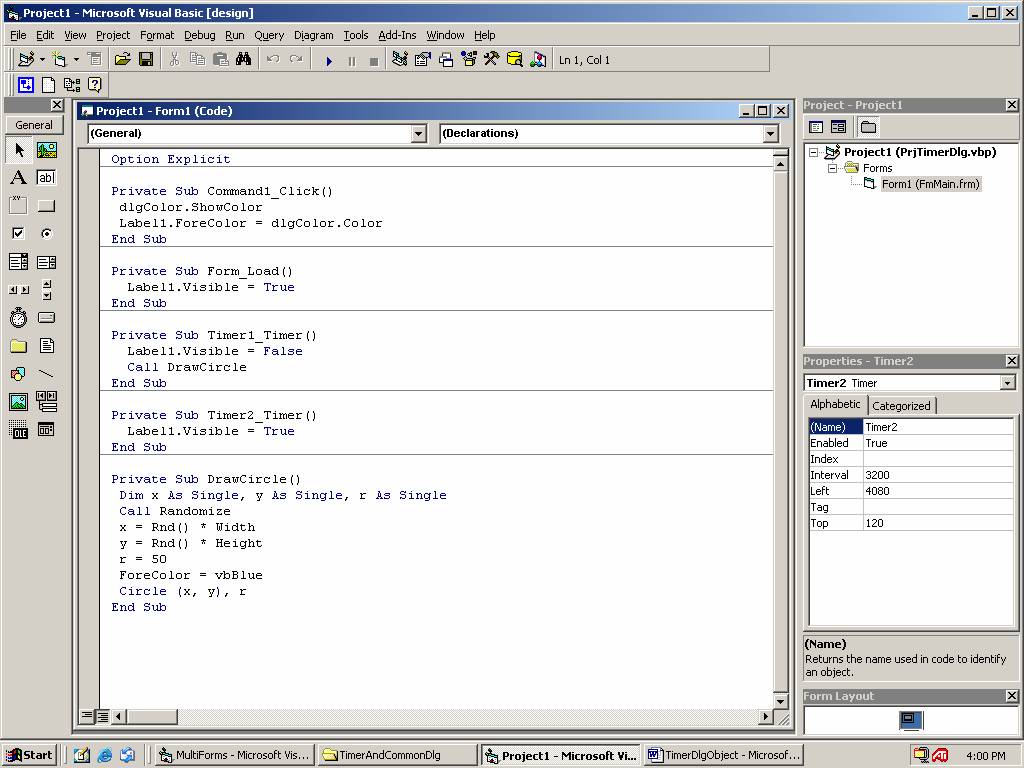Switch to Procedure View
The height and width of the screenshot is (768, 1024).
[87, 716]
